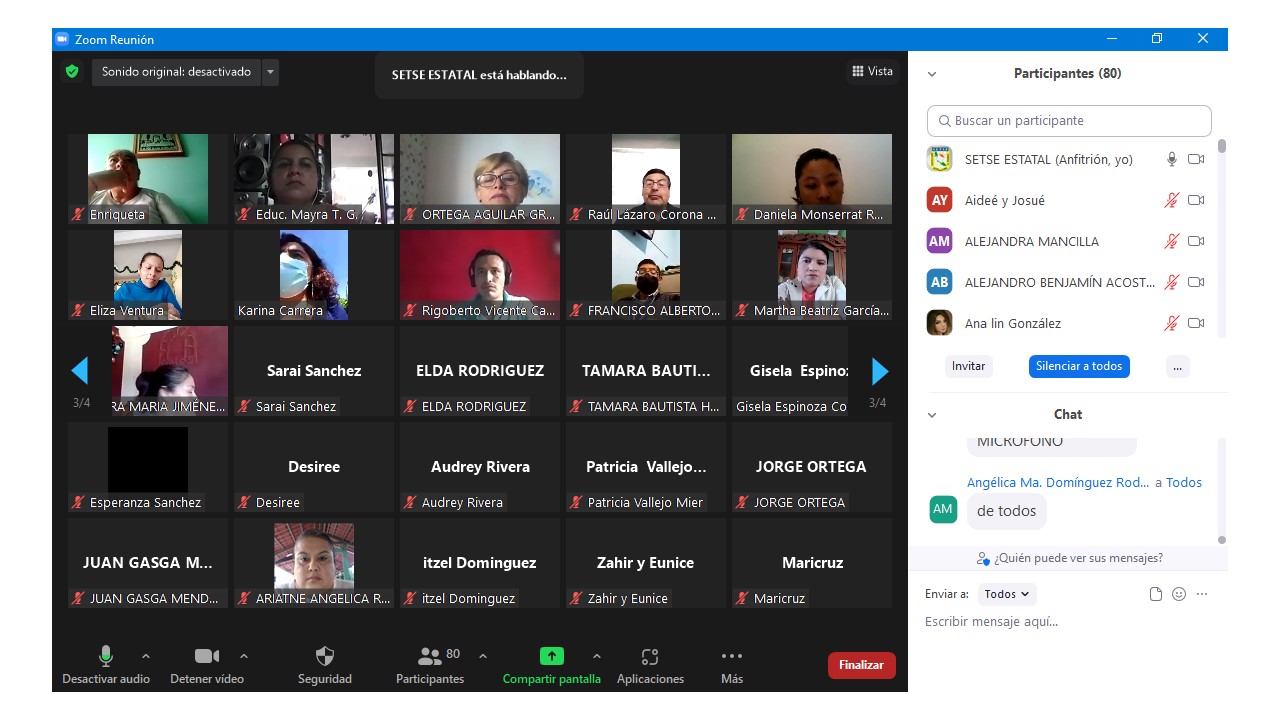Open participants panel more options button
This screenshot has height=720, width=1280.
[x=1177, y=366]
